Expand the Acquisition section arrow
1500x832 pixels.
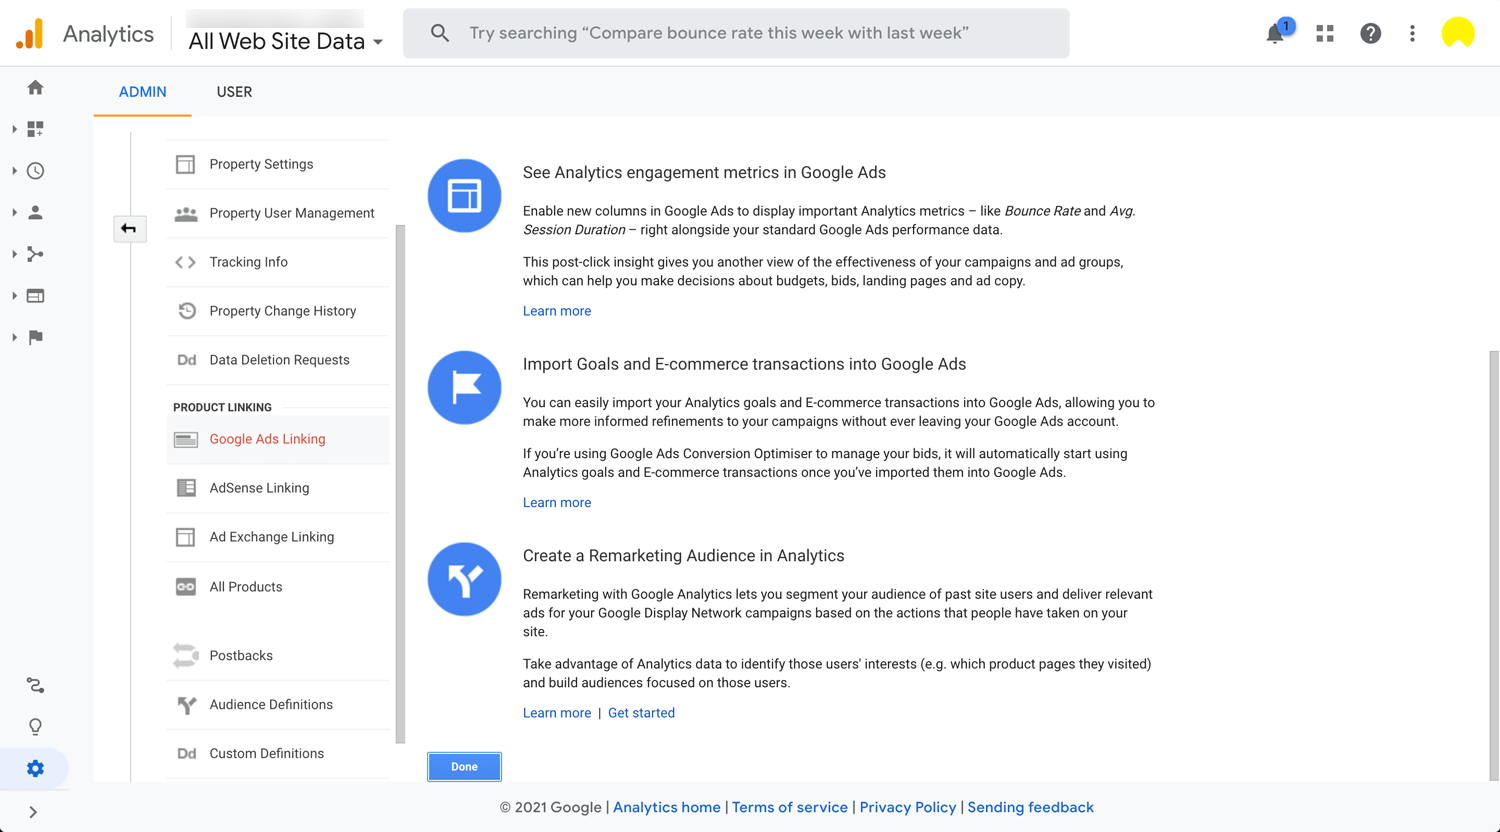coord(14,254)
